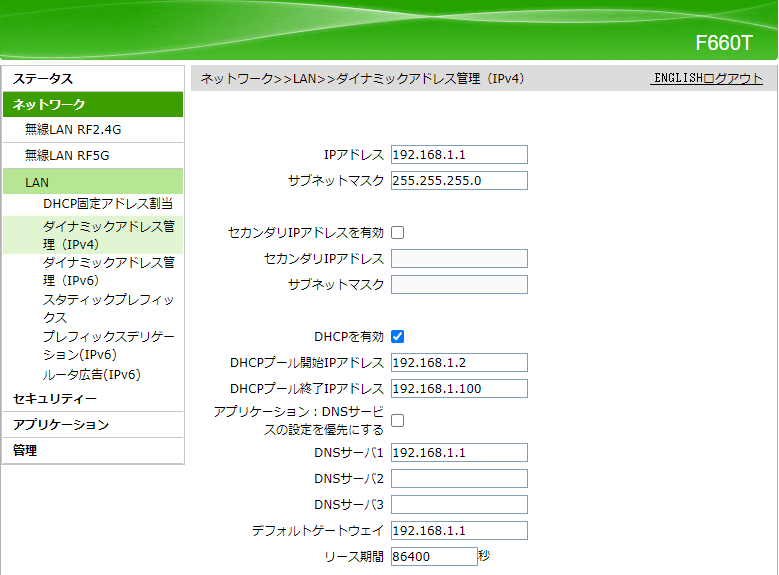
Task: Focus the IPアドレス field 192.168.1.1
Action: [x=459, y=155]
